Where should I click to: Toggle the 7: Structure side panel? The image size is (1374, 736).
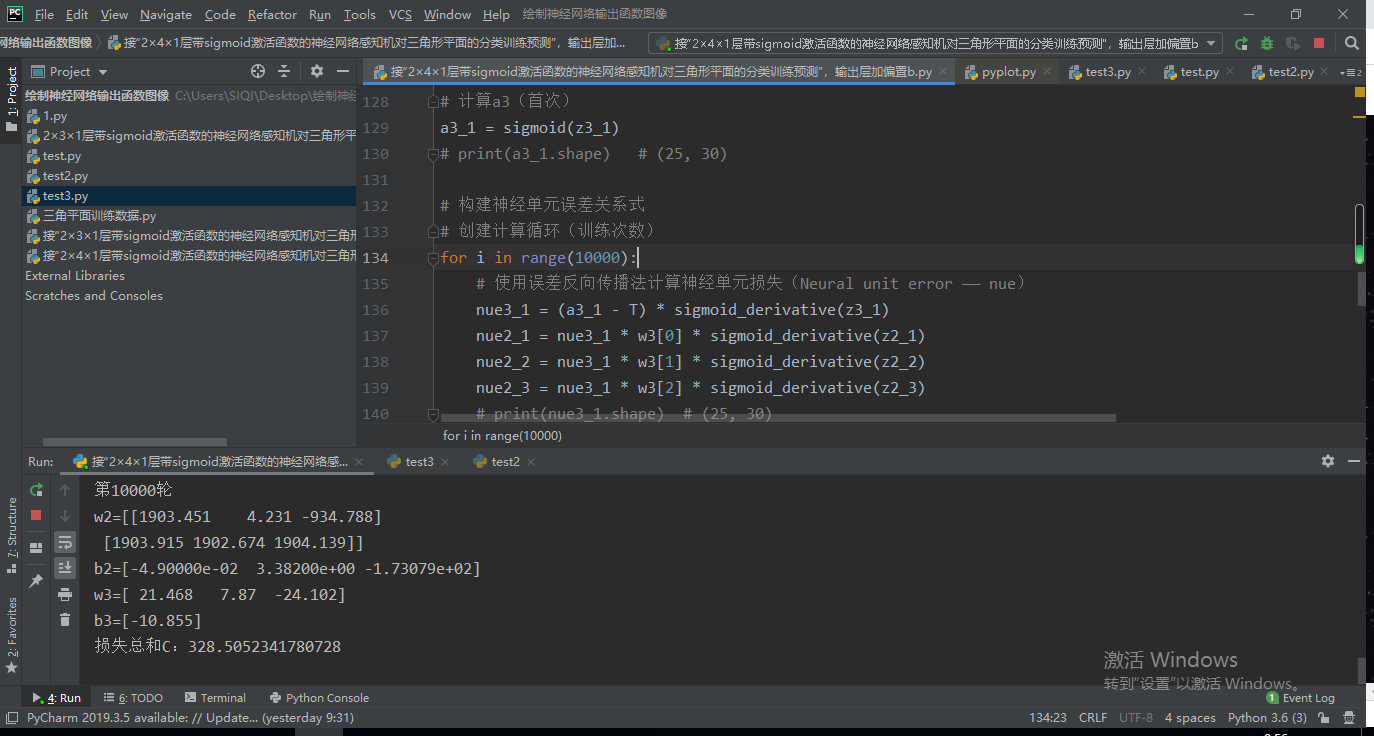click(x=11, y=535)
